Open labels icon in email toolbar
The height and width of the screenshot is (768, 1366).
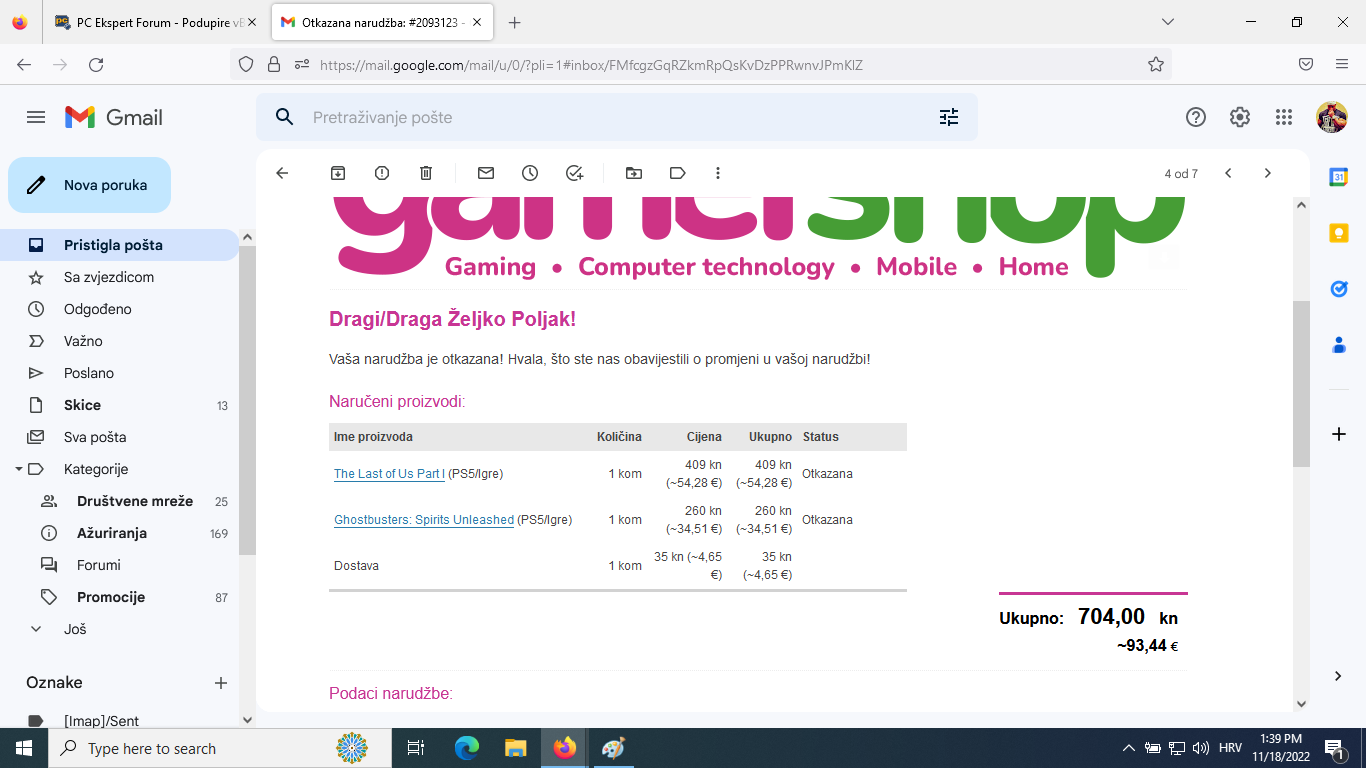[x=678, y=173]
